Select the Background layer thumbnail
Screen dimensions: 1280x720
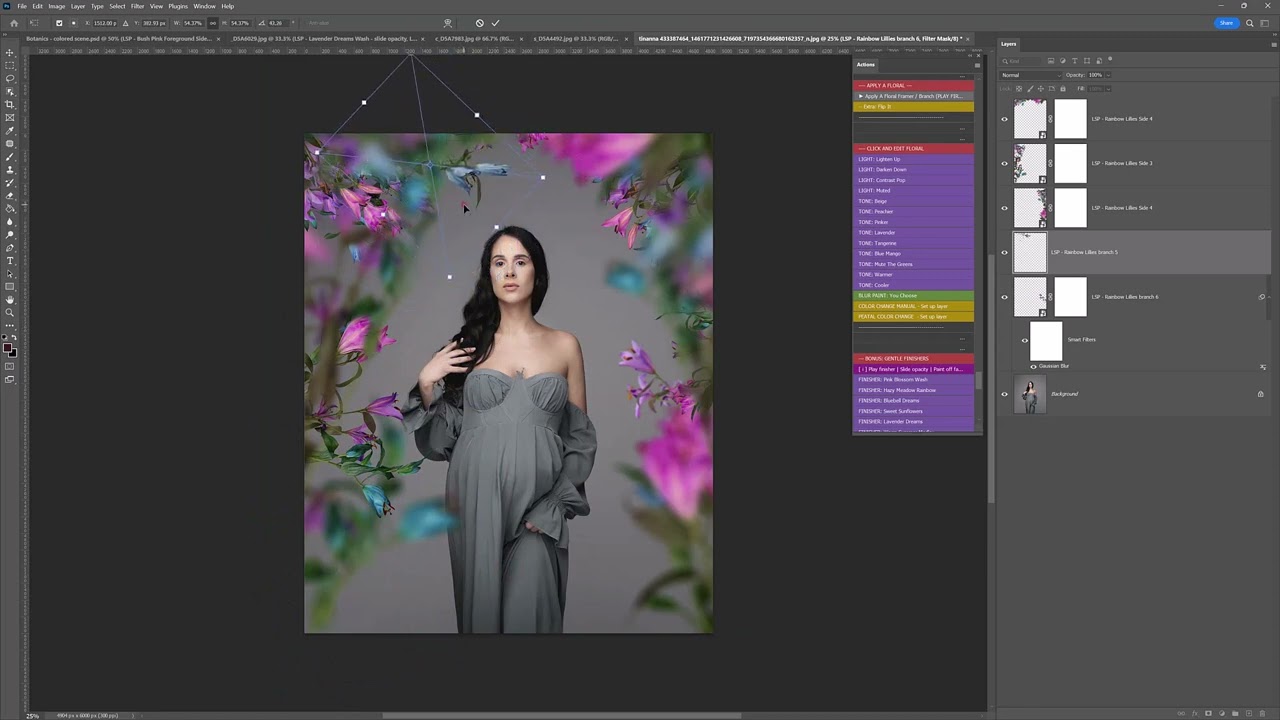pyautogui.click(x=1030, y=394)
